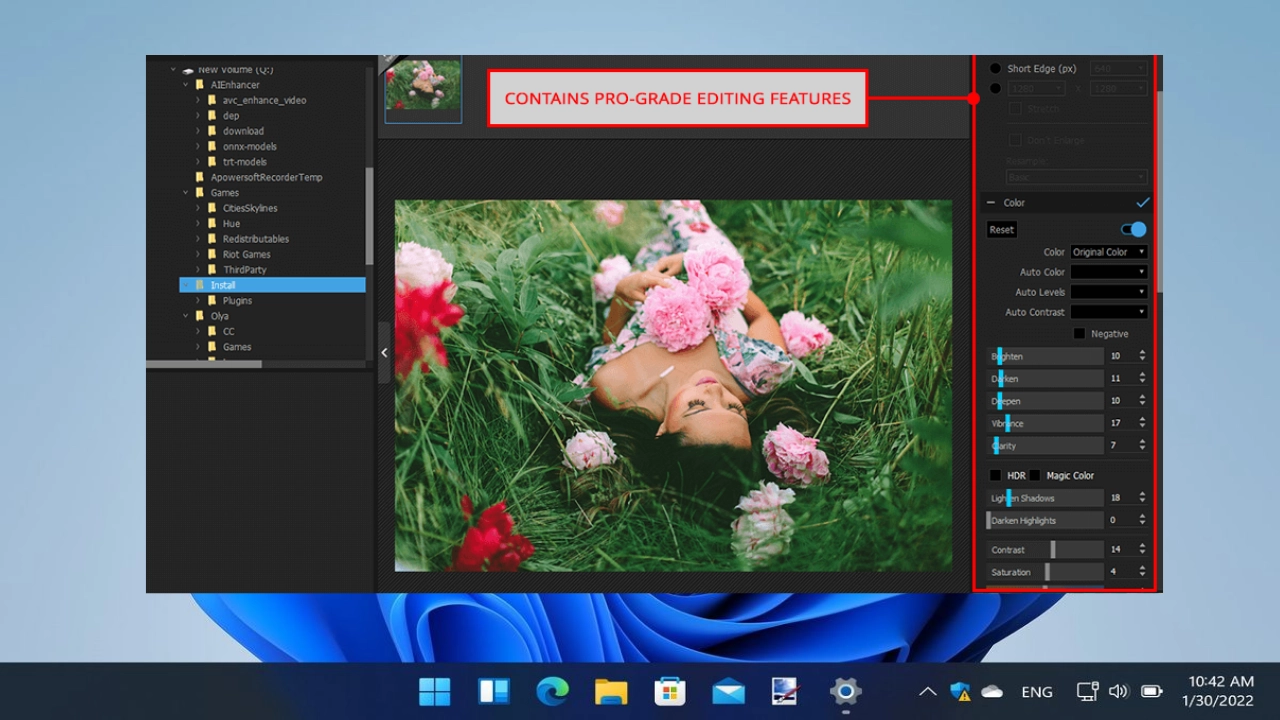Click the ApowersoftRecorderTemp folder icon

(x=200, y=177)
